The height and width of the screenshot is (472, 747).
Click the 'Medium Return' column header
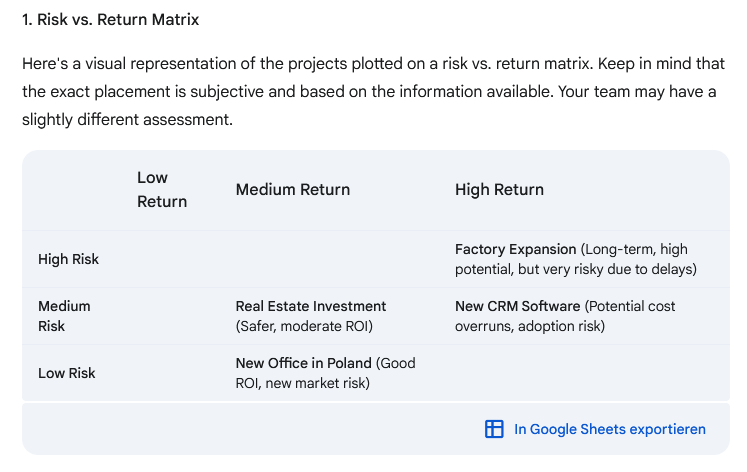[293, 189]
